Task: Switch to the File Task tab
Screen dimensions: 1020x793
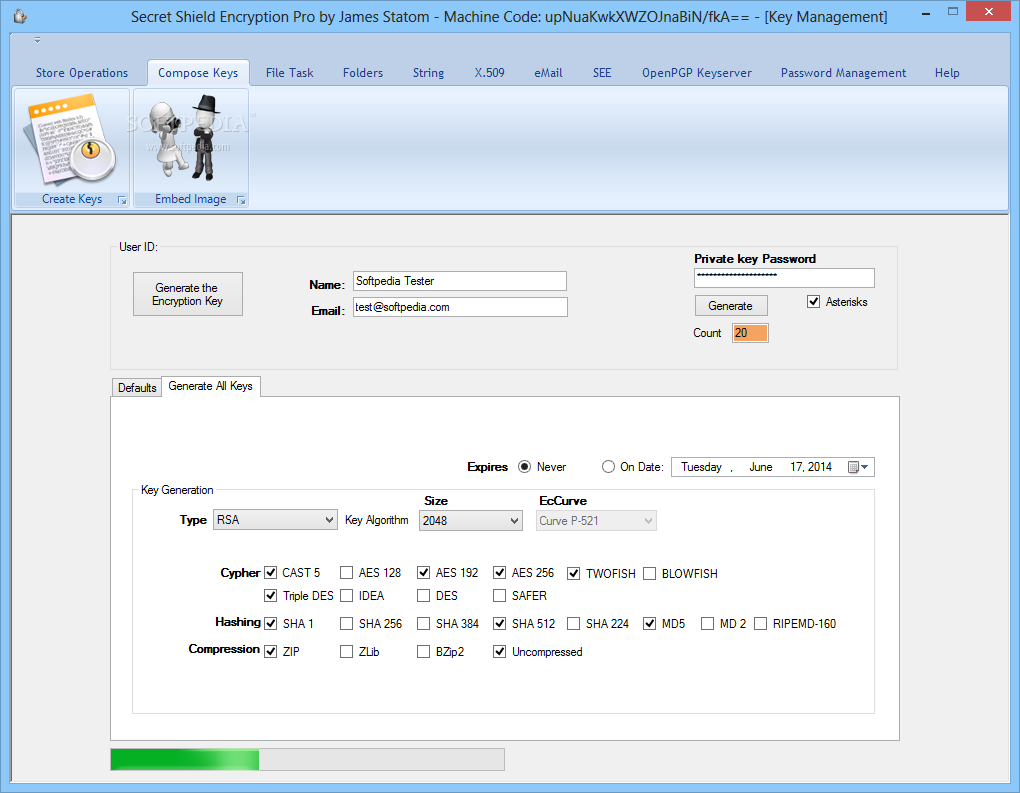Action: point(289,73)
